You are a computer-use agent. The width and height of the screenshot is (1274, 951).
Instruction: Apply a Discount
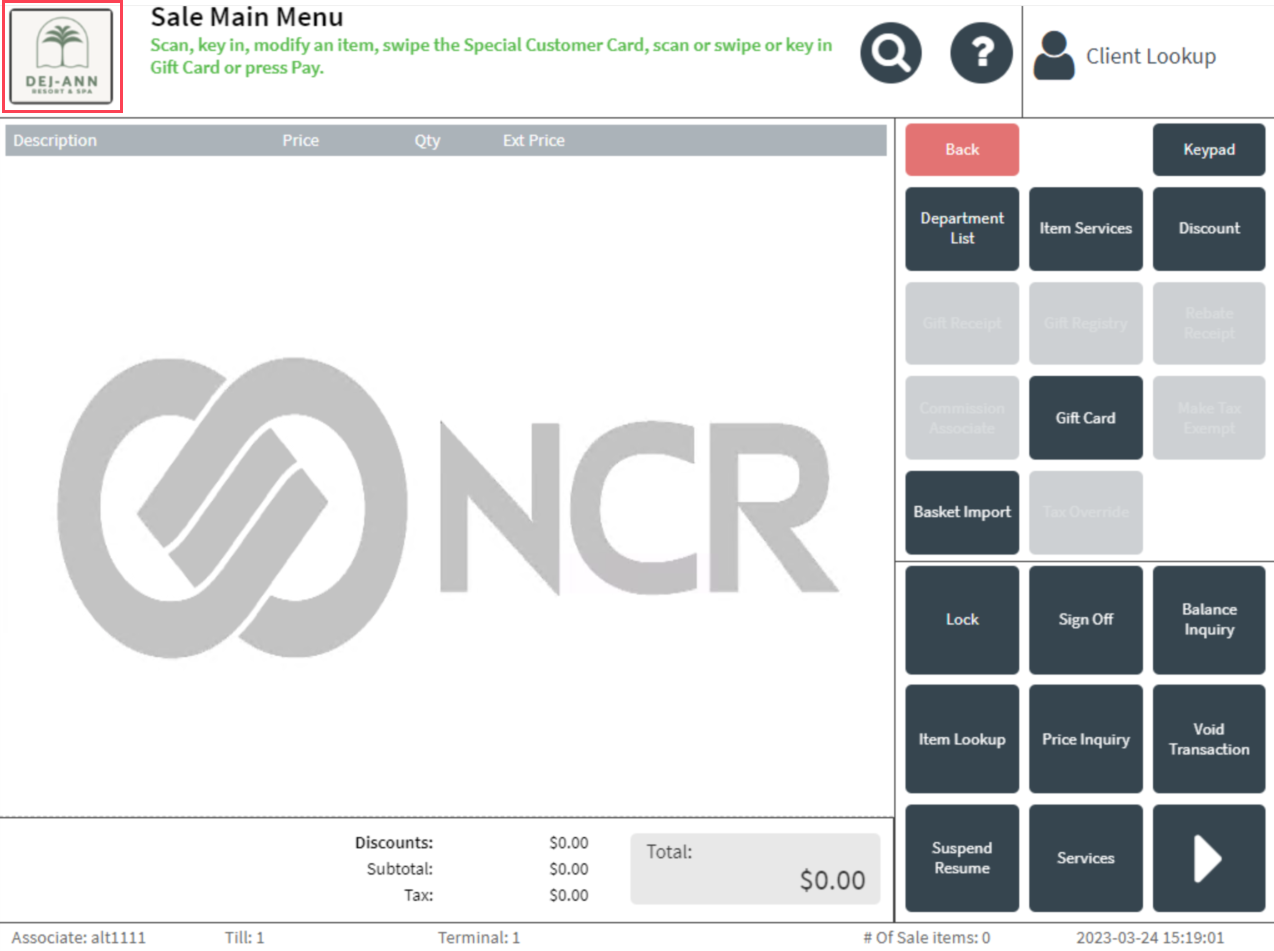1208,229
